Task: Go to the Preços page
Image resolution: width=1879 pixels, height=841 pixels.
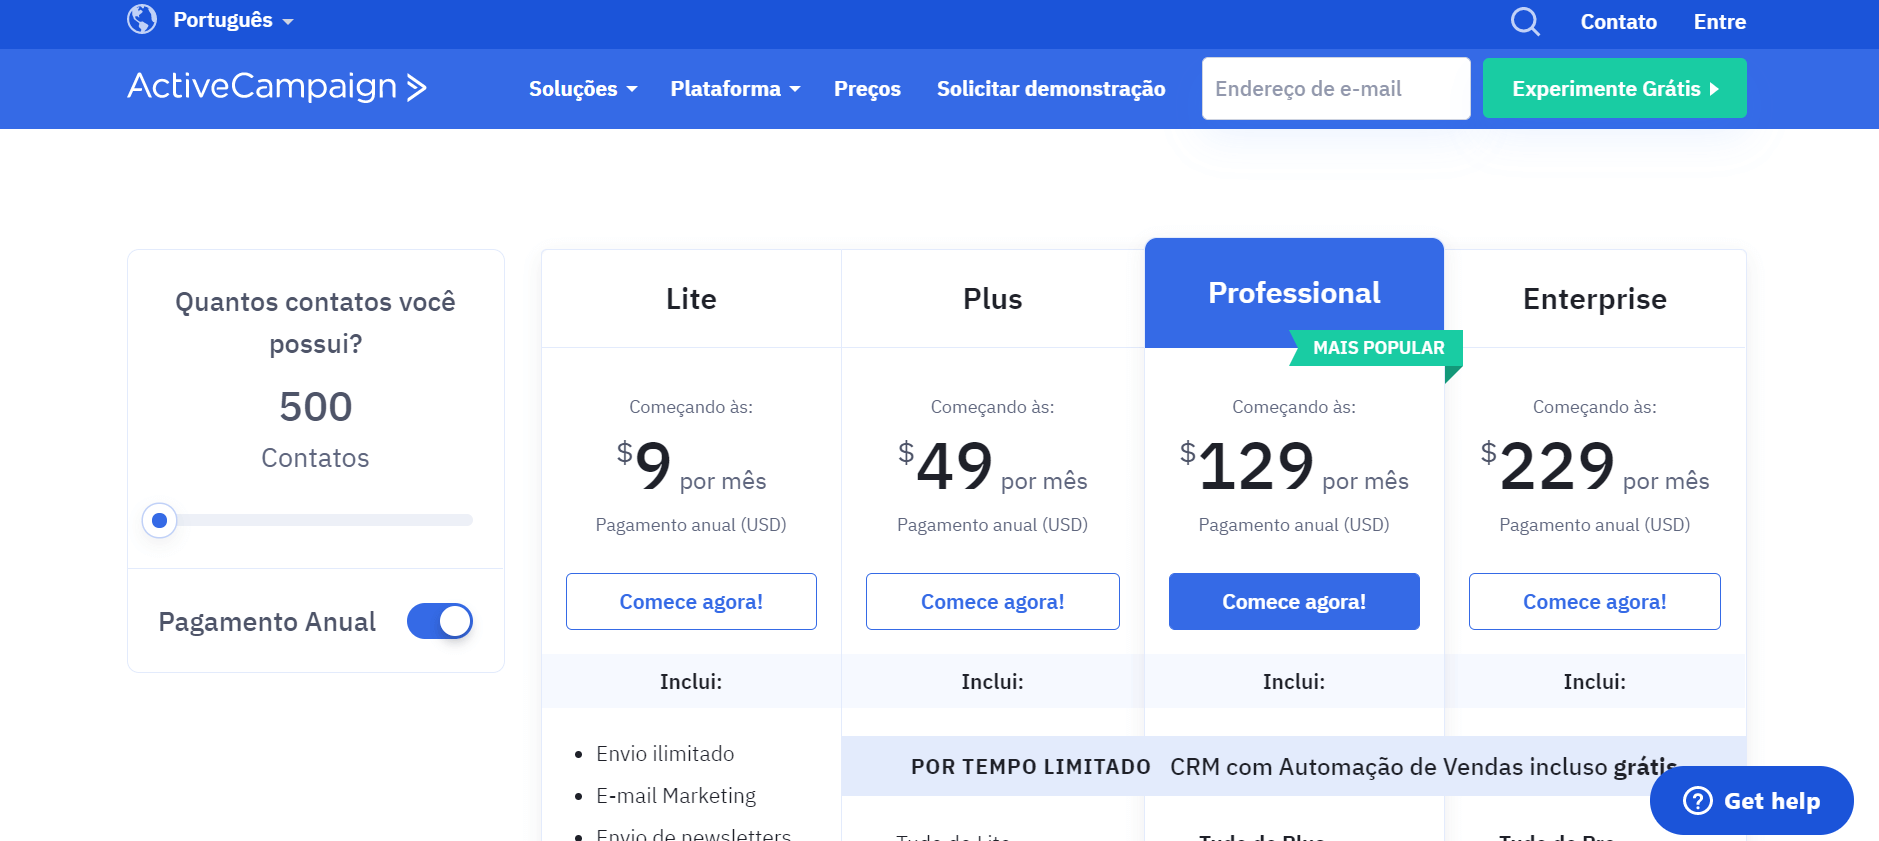Action: coord(867,89)
